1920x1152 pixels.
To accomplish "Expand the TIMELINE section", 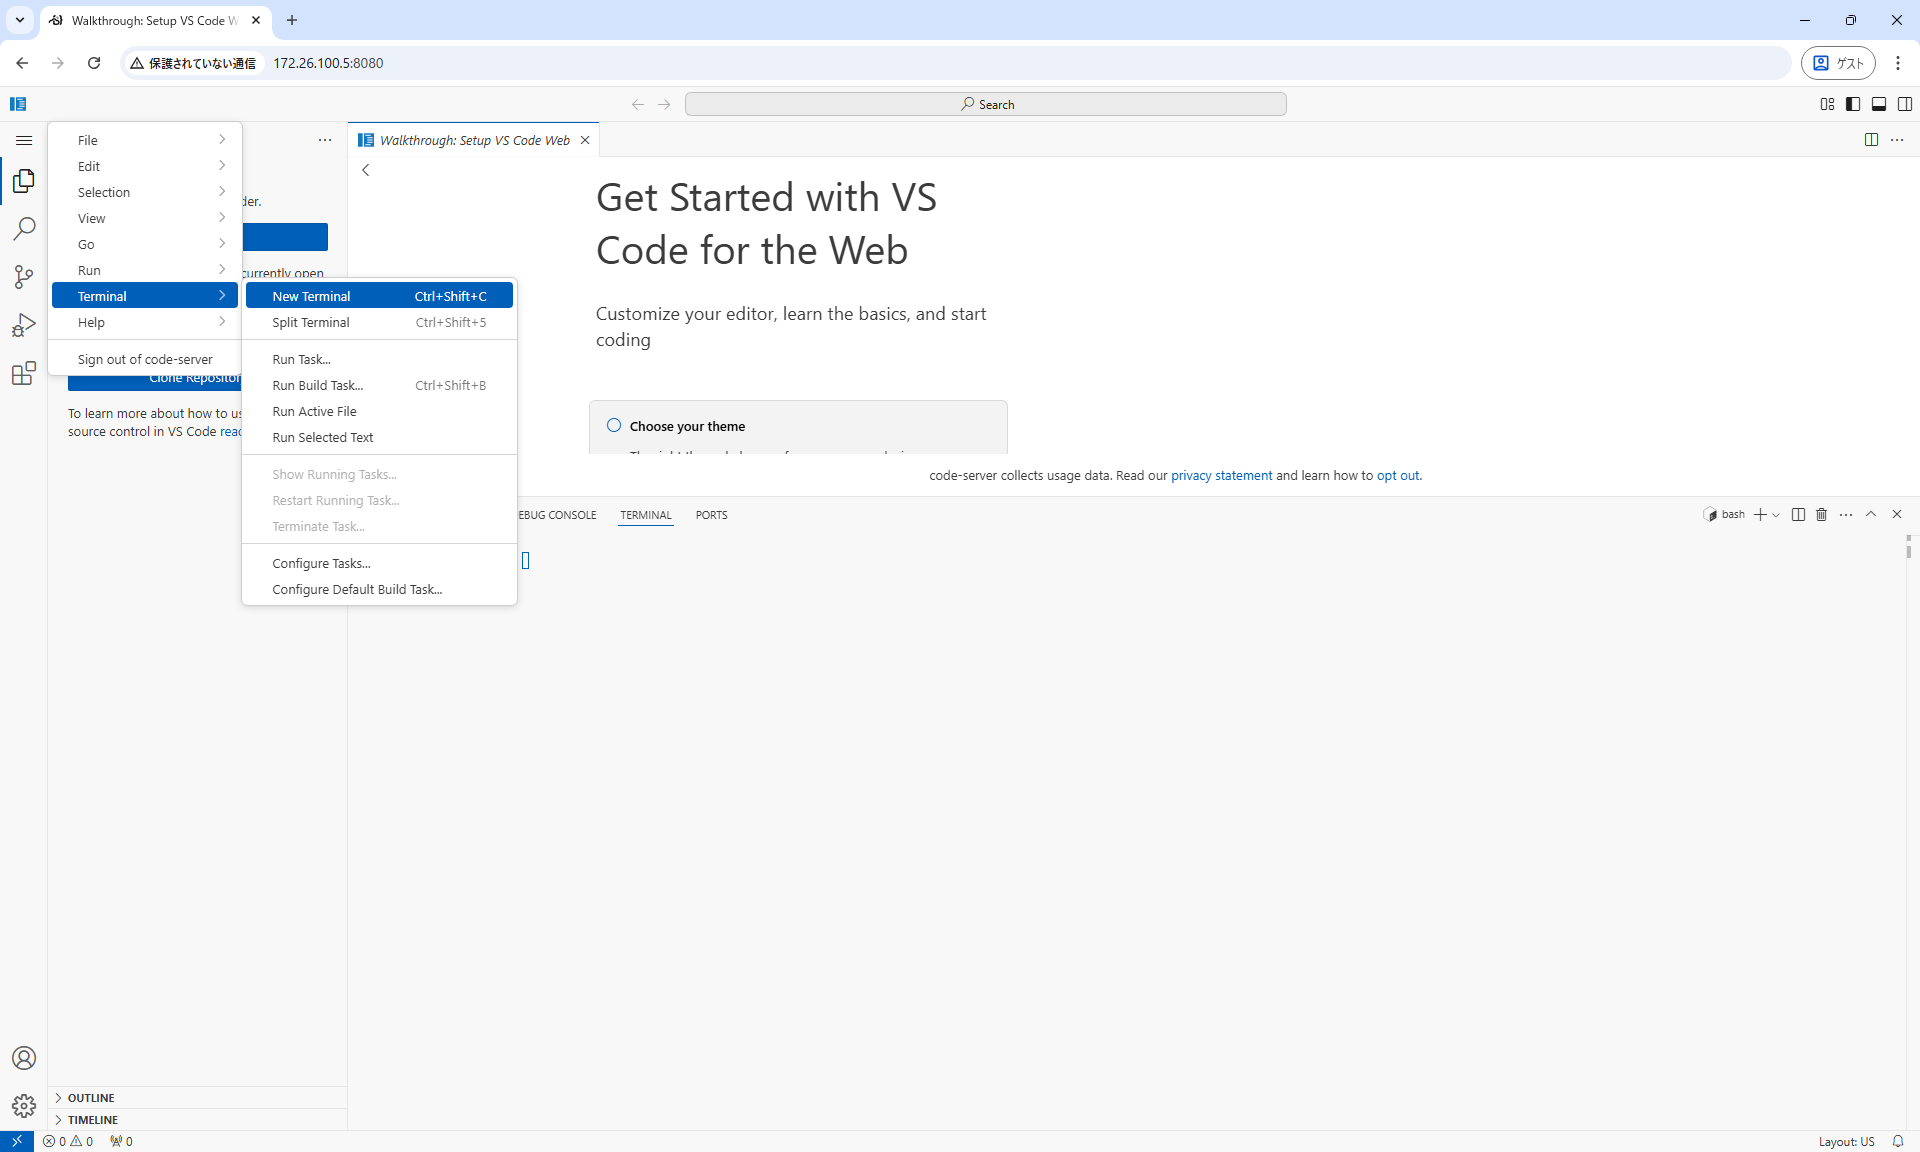I will 197,1120.
